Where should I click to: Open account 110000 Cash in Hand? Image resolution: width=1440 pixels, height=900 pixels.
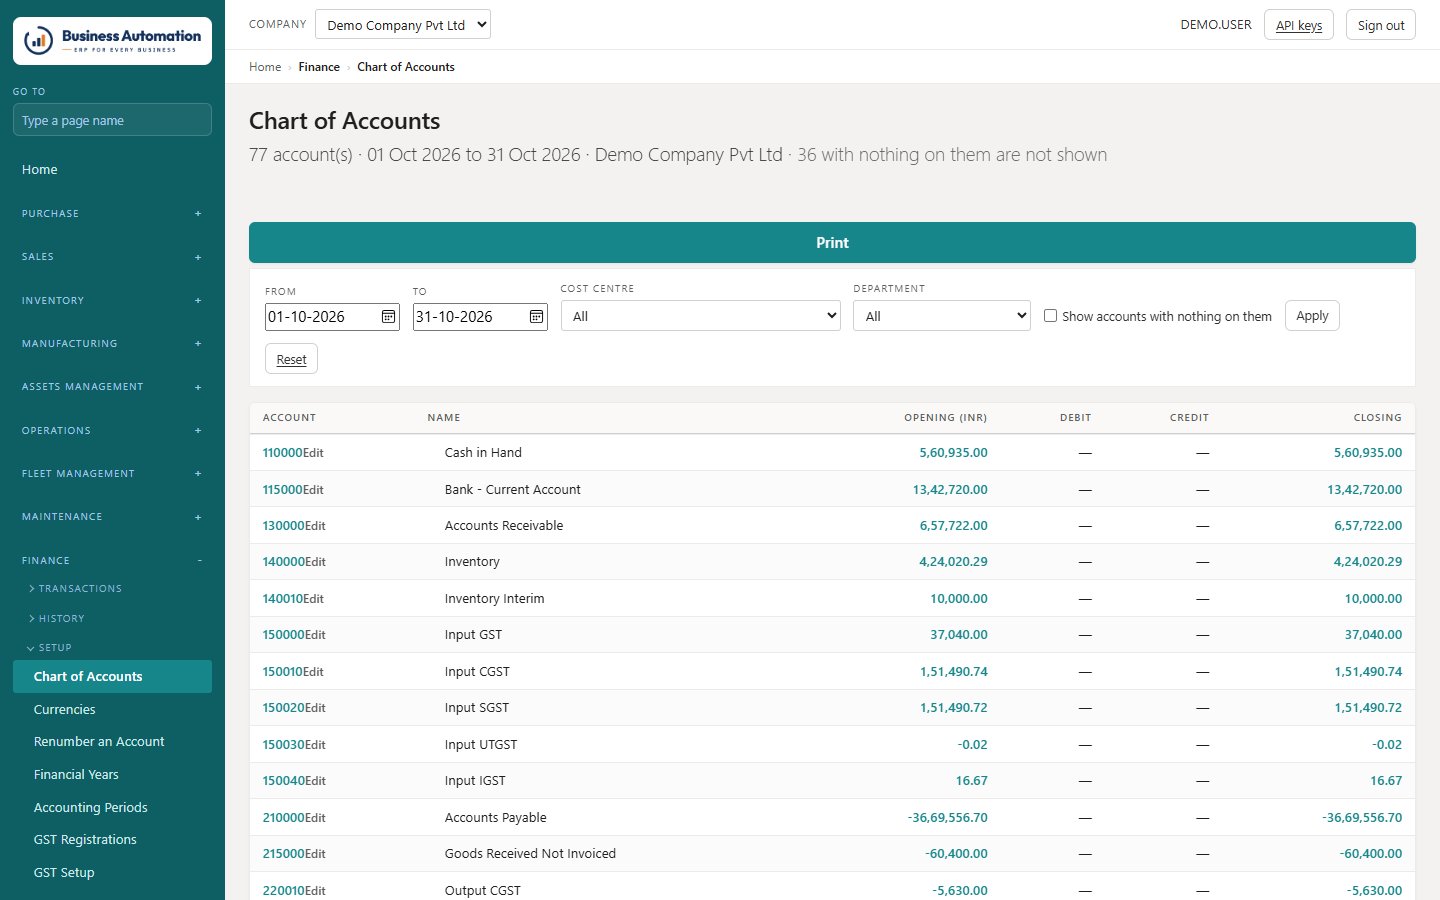pos(282,453)
